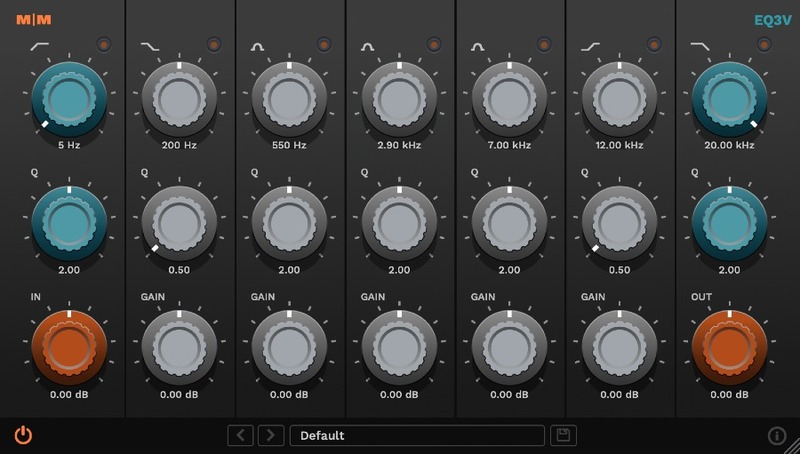Click the 200 Hz frequency knob
This screenshot has height=454, width=800.
tap(179, 99)
